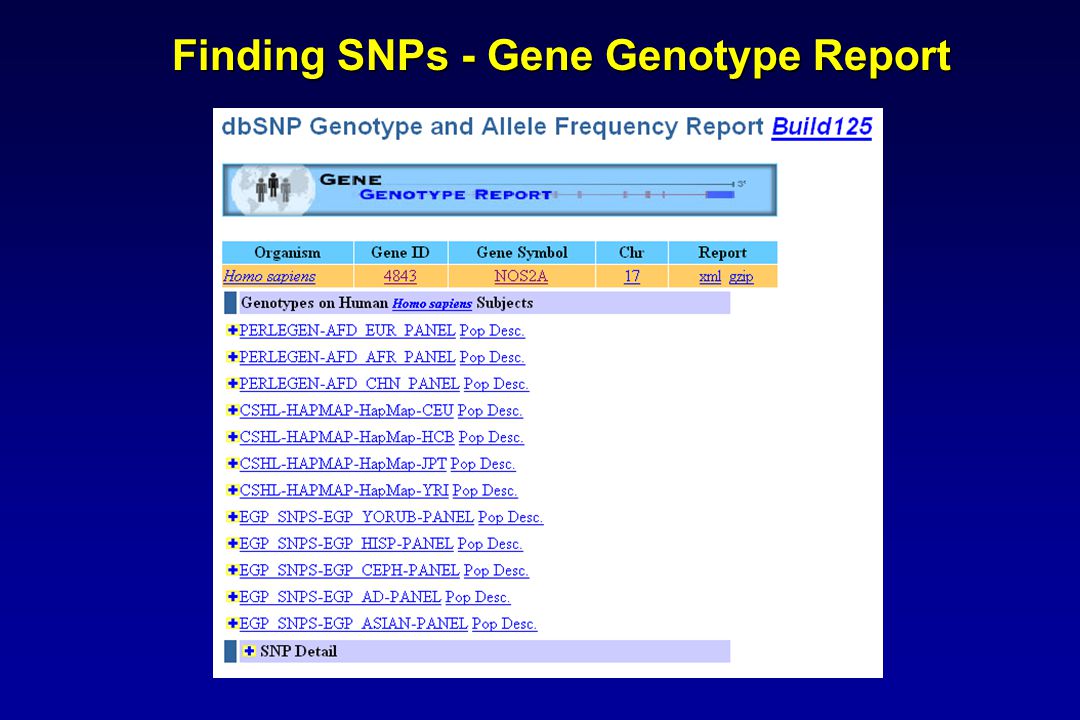Open Homo sapiens link in Genotypes heading
The width and height of the screenshot is (1080, 720).
[432, 303]
